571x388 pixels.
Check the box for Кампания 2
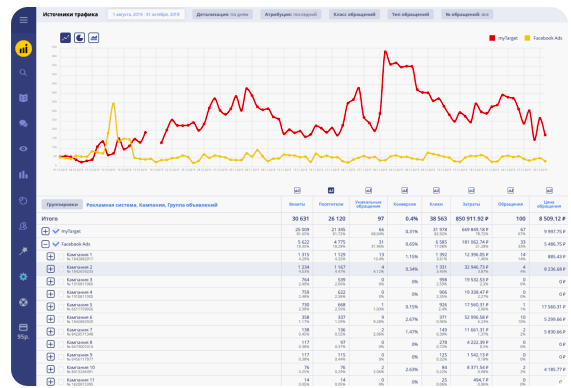point(61,269)
